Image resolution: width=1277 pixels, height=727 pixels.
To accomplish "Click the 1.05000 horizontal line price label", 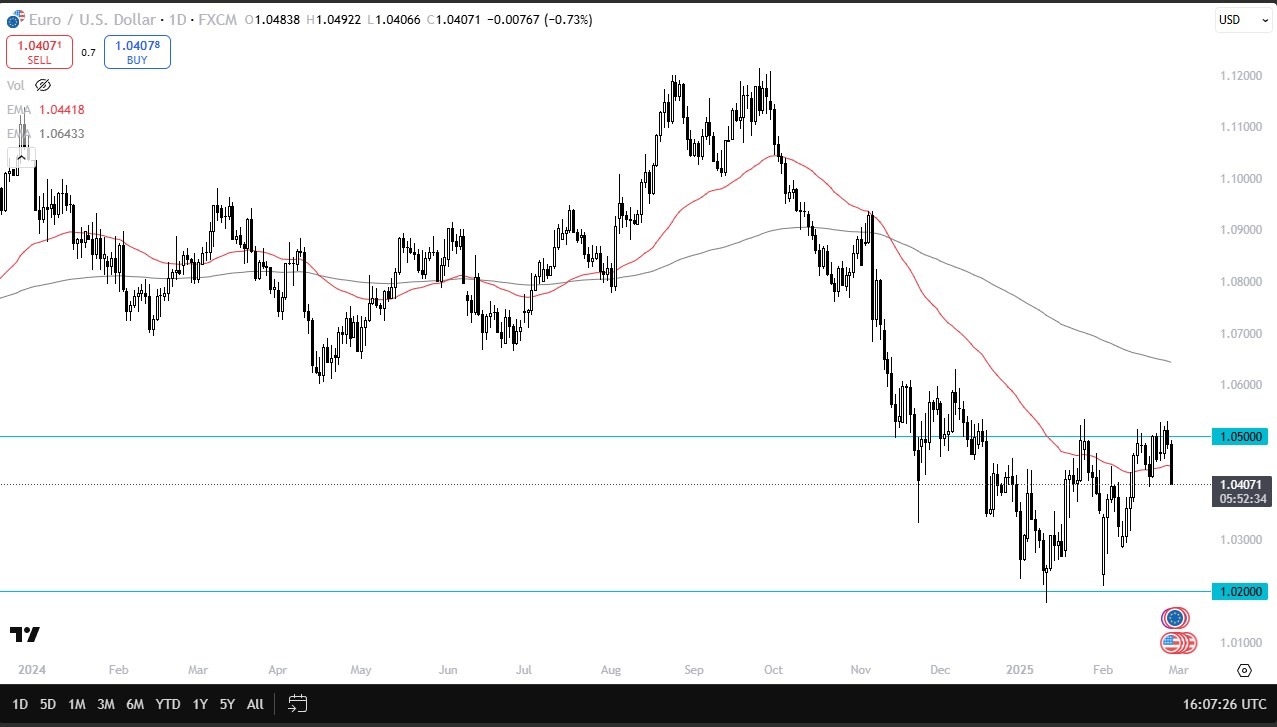I will 1238,437.
